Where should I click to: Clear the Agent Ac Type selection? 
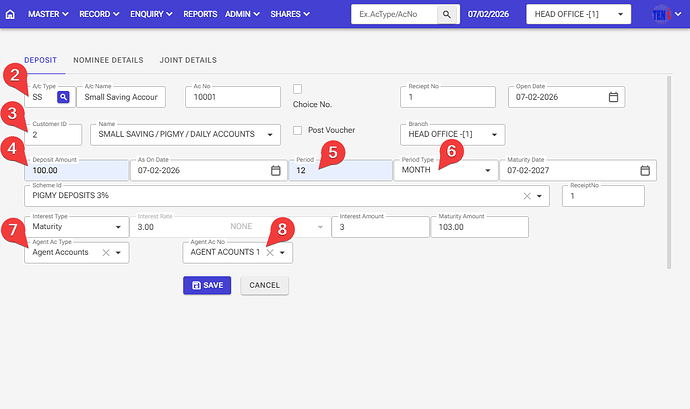click(104, 253)
